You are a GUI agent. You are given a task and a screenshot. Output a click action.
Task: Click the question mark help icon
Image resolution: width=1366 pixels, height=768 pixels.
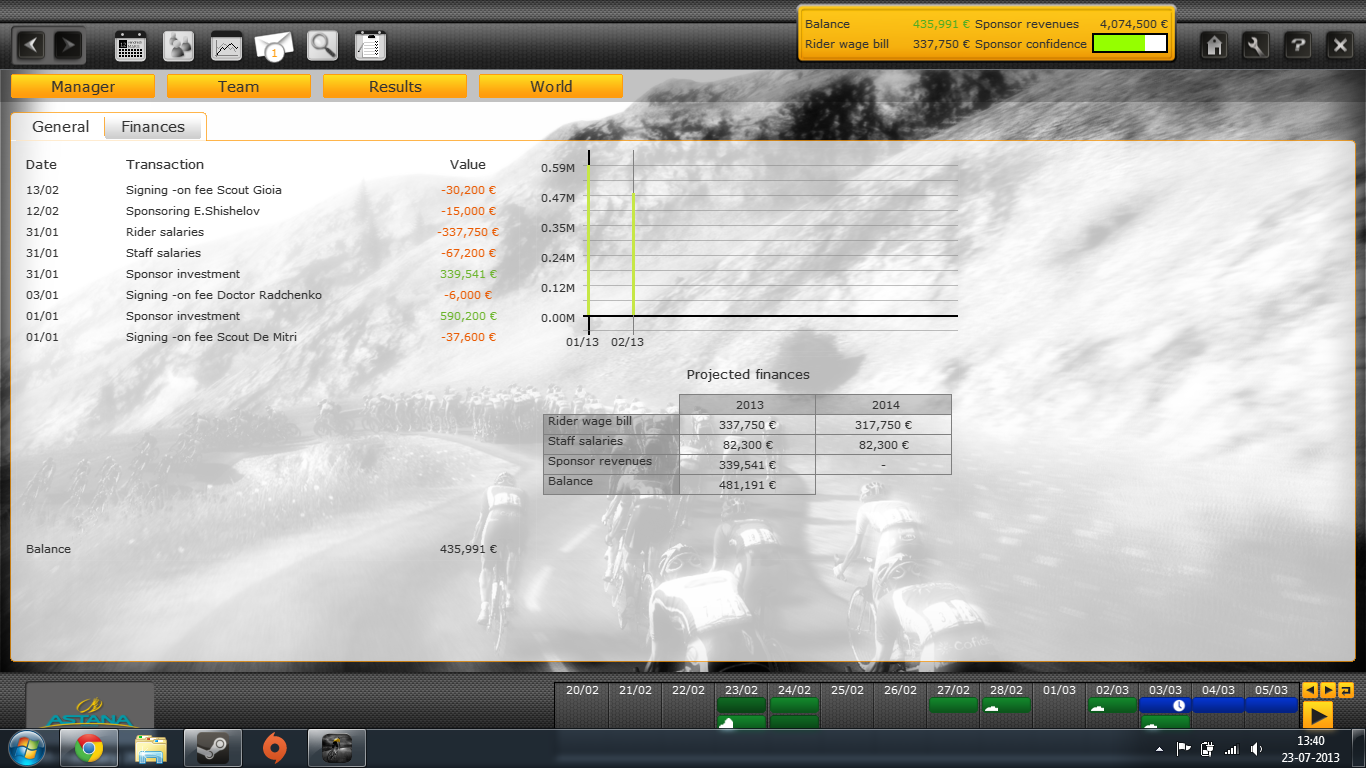tap(1298, 45)
